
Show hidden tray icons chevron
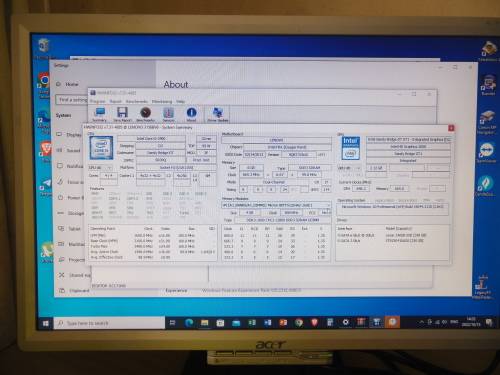click(x=421, y=322)
